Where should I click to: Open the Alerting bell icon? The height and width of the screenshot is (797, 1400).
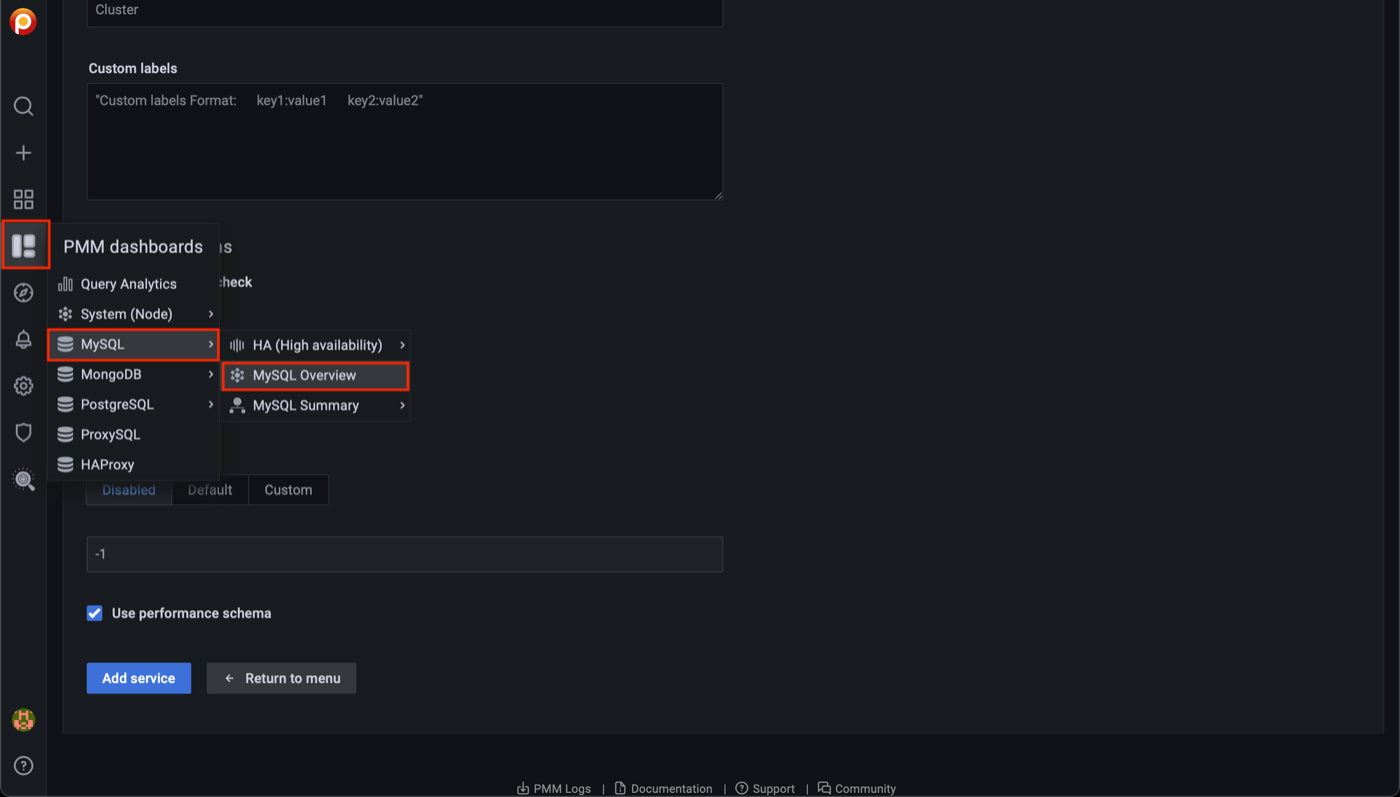(x=23, y=339)
